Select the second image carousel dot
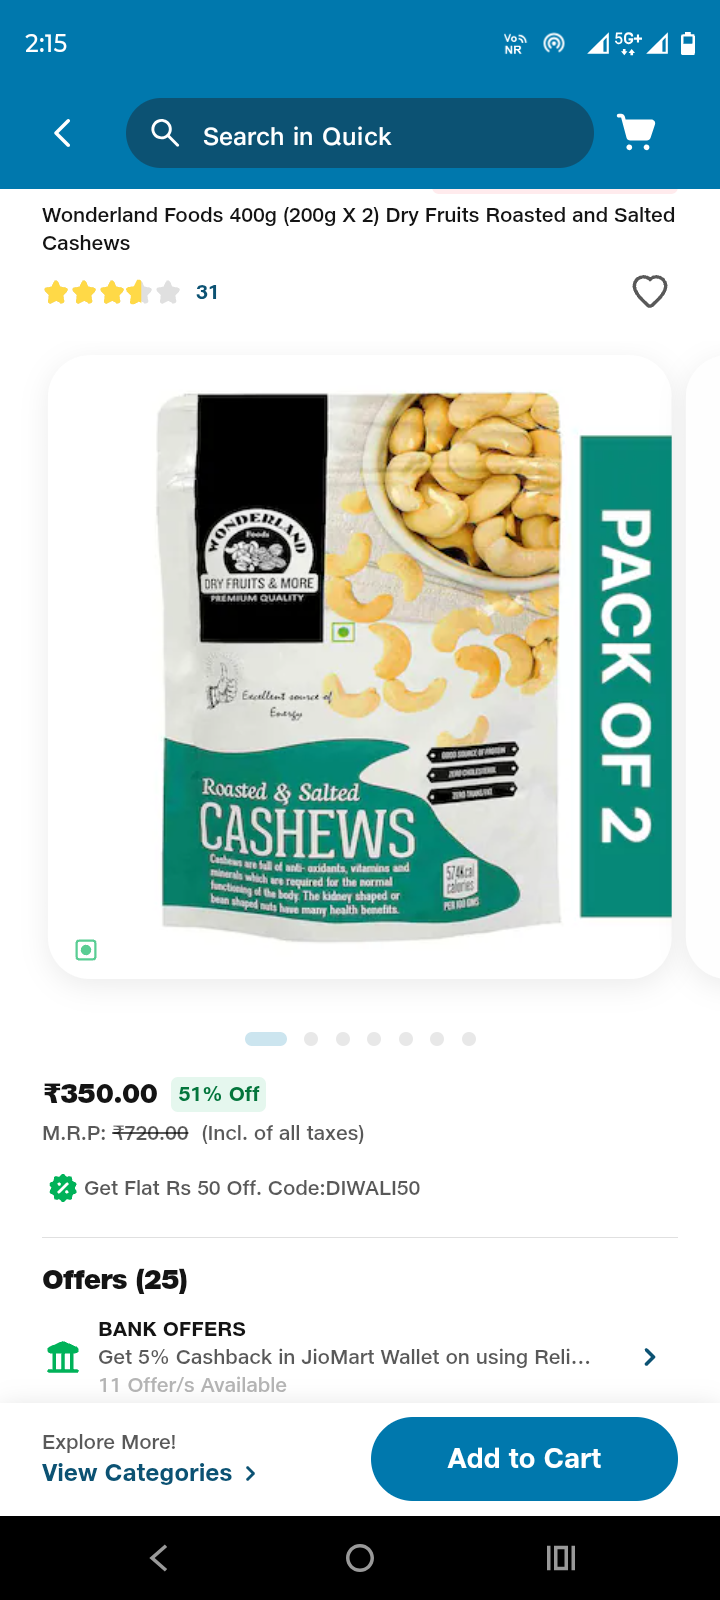720x1600 pixels. 311,1039
